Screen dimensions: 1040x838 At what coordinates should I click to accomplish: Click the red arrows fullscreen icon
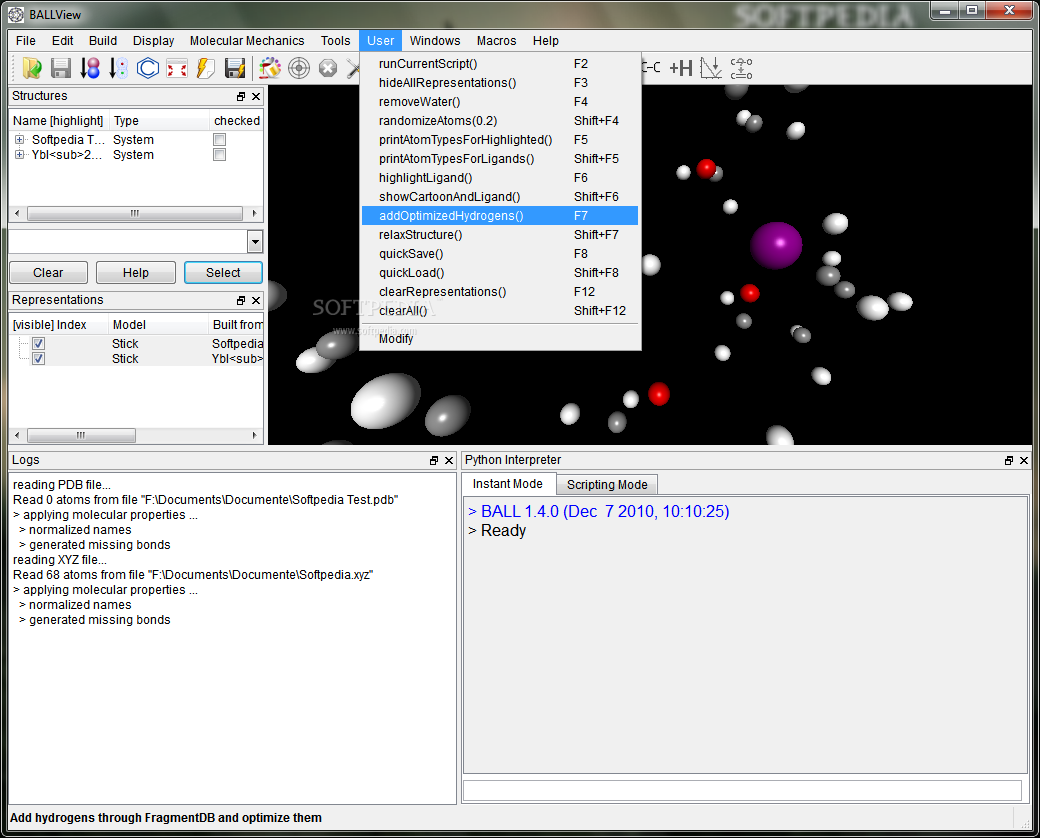click(176, 68)
